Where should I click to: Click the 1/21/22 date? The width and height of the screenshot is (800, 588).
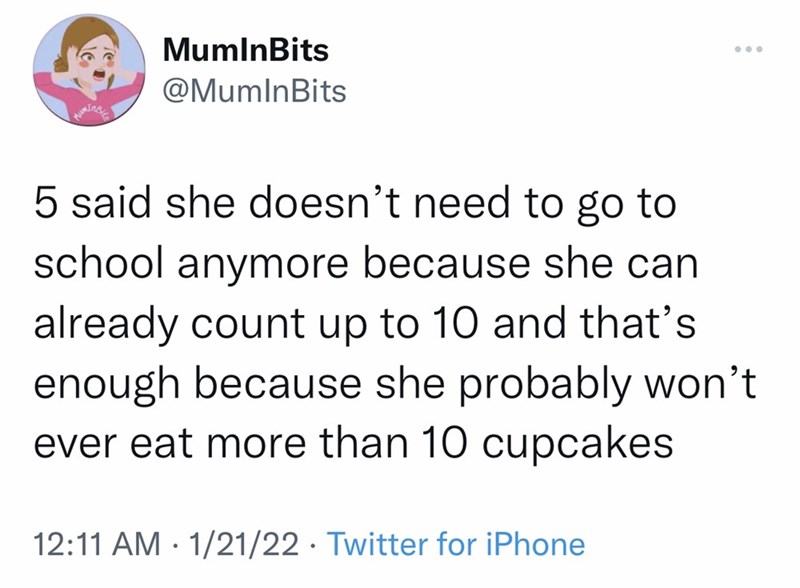244,544
